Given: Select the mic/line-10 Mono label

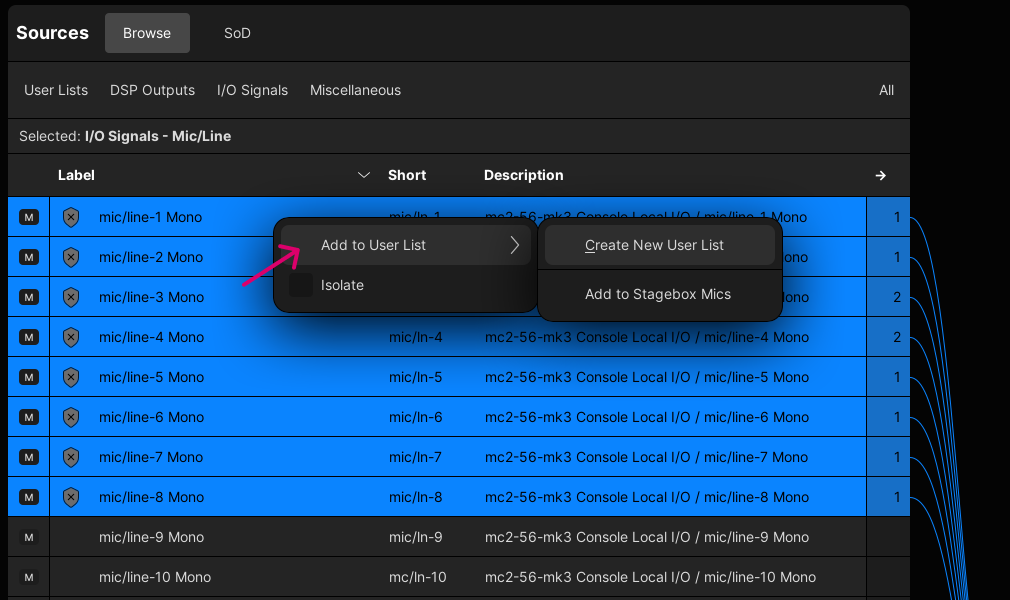Looking at the screenshot, I should pos(155,577).
